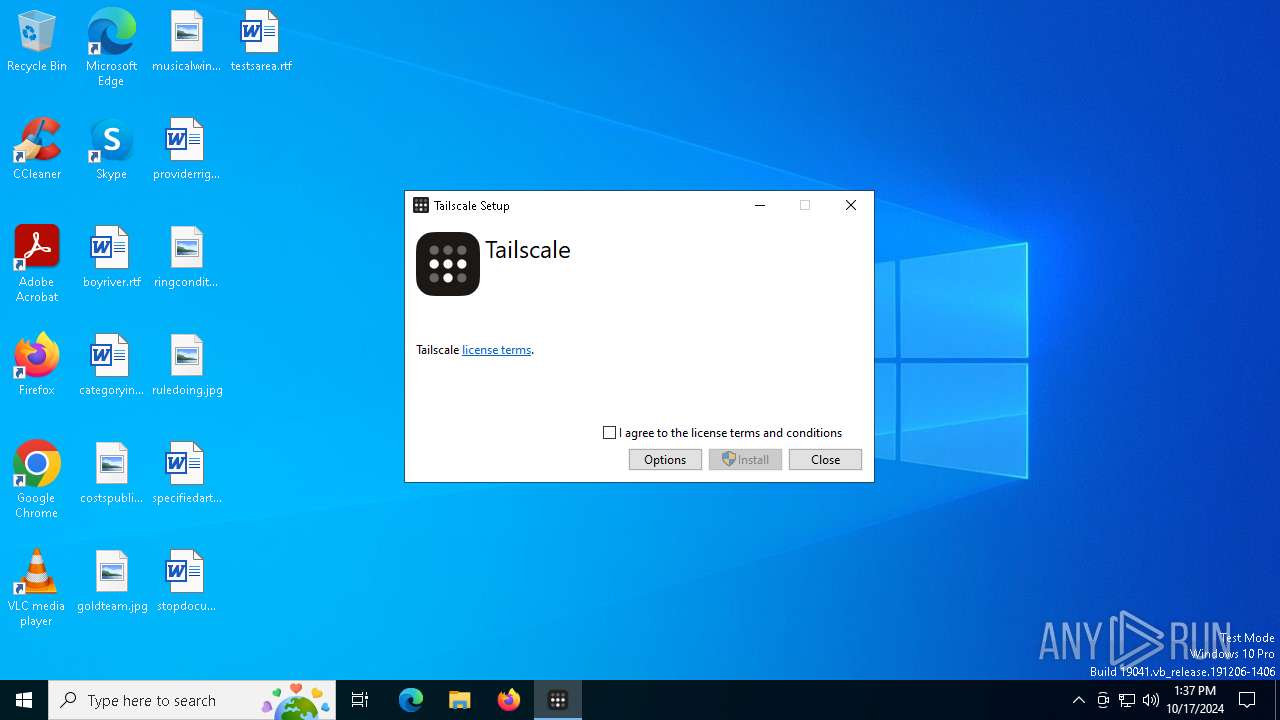Open the Windows Start menu
The height and width of the screenshot is (720, 1280).
(x=24, y=700)
